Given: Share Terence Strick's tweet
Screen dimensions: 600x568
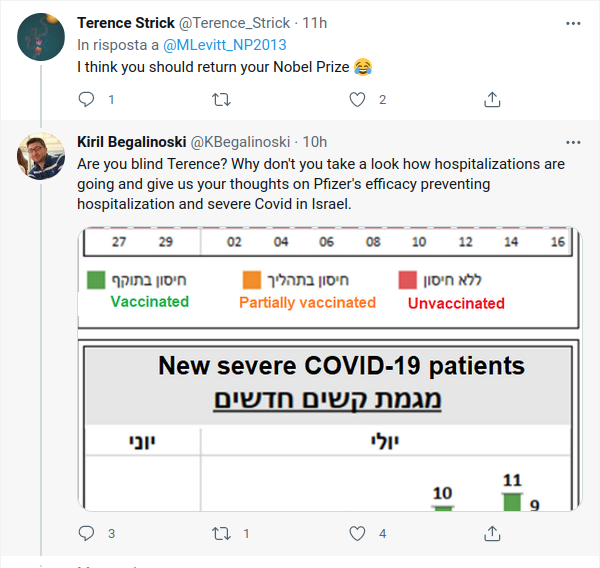Looking at the screenshot, I should tap(492, 99).
